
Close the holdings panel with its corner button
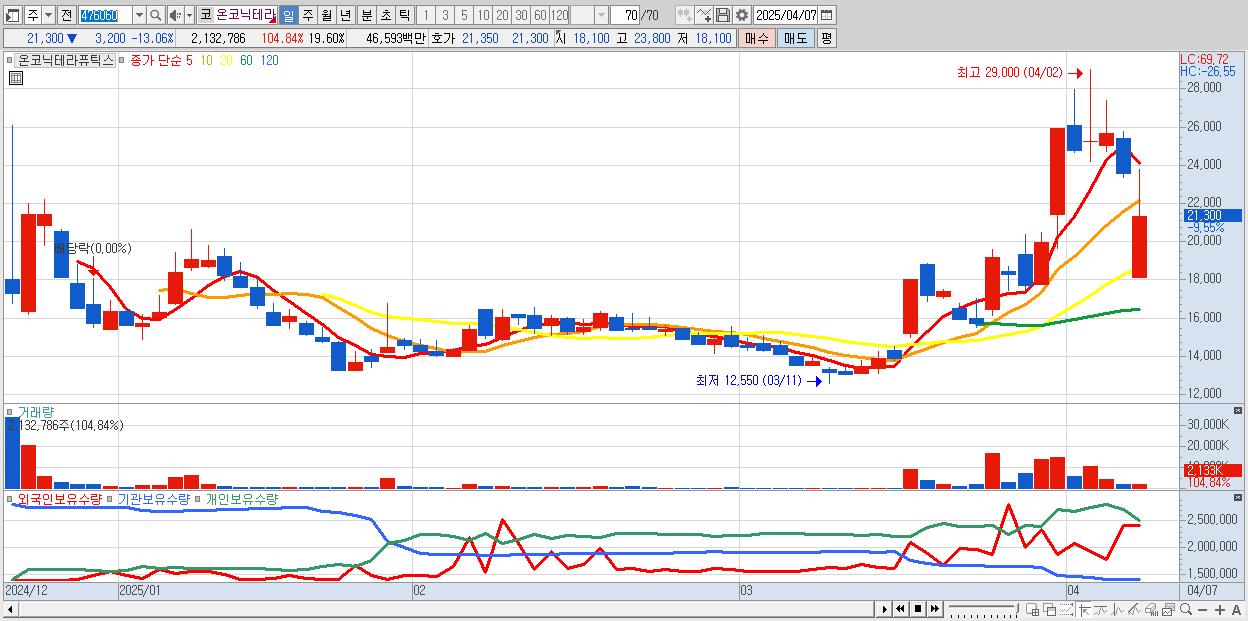[x=1238, y=498]
